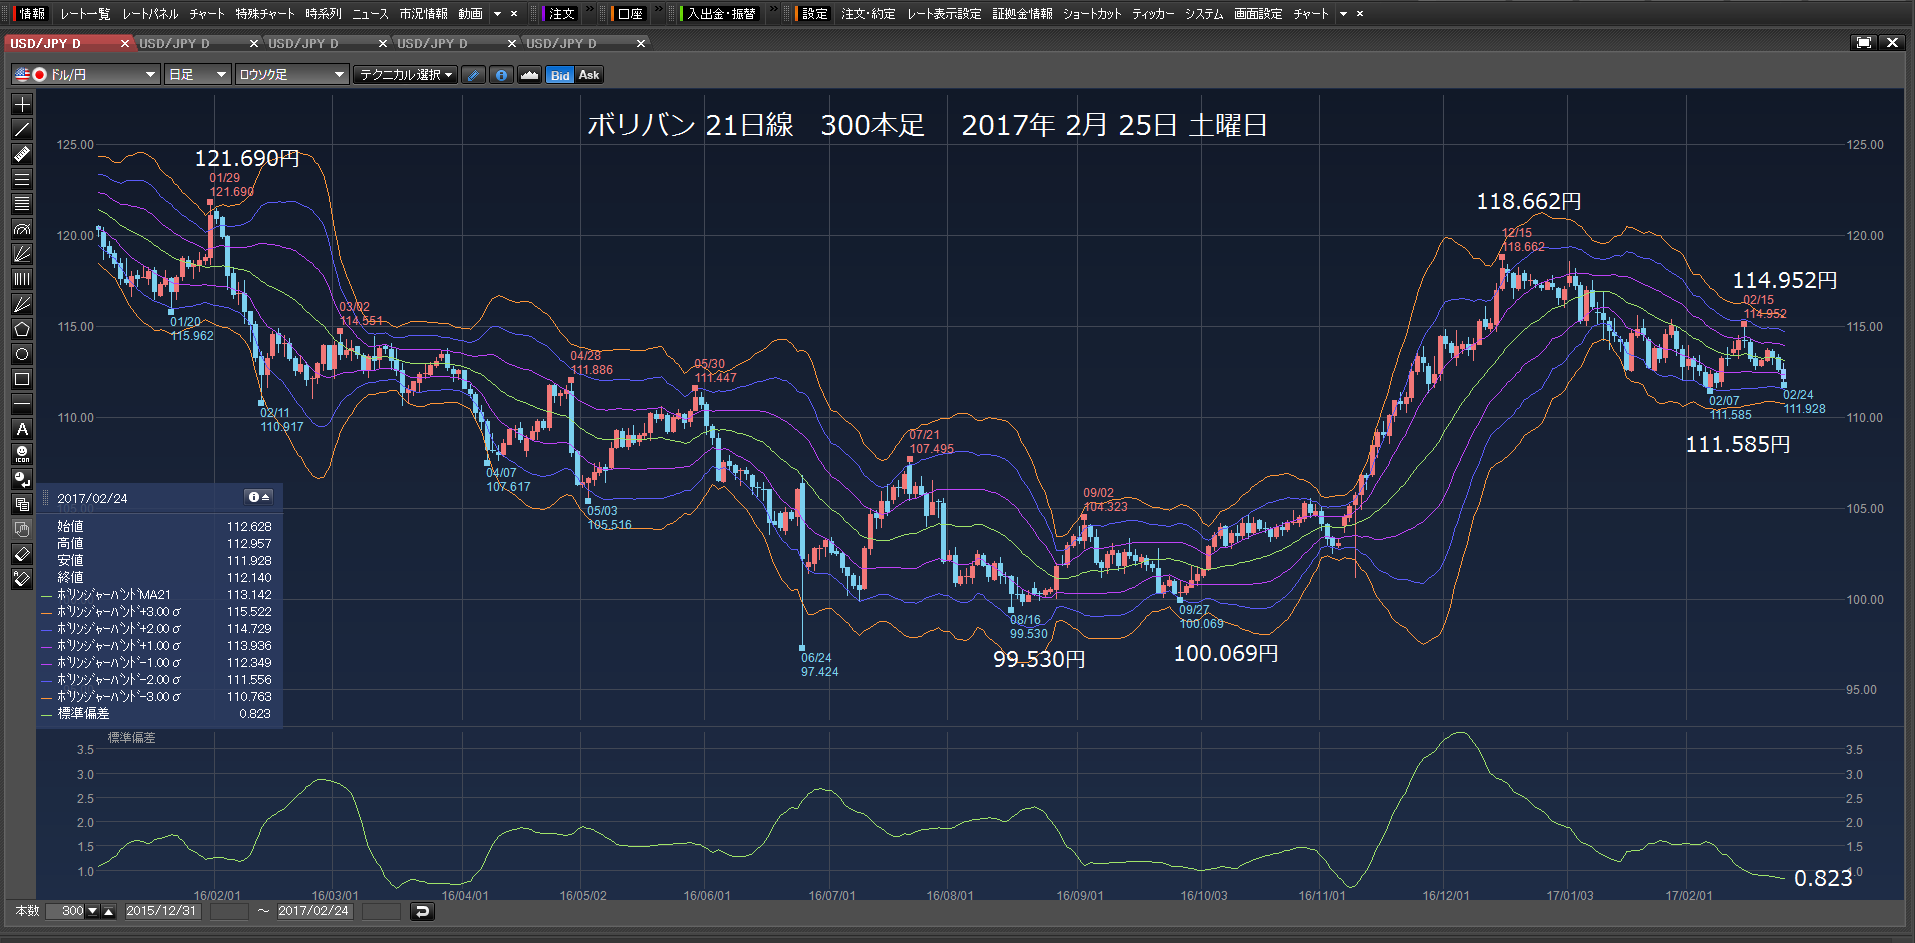Open the smiley ICON stamp tool
The image size is (1915, 943).
click(22, 454)
